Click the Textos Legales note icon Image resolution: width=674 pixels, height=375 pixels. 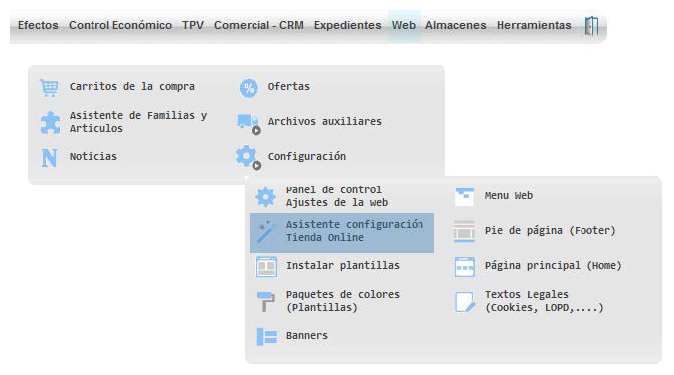click(465, 301)
